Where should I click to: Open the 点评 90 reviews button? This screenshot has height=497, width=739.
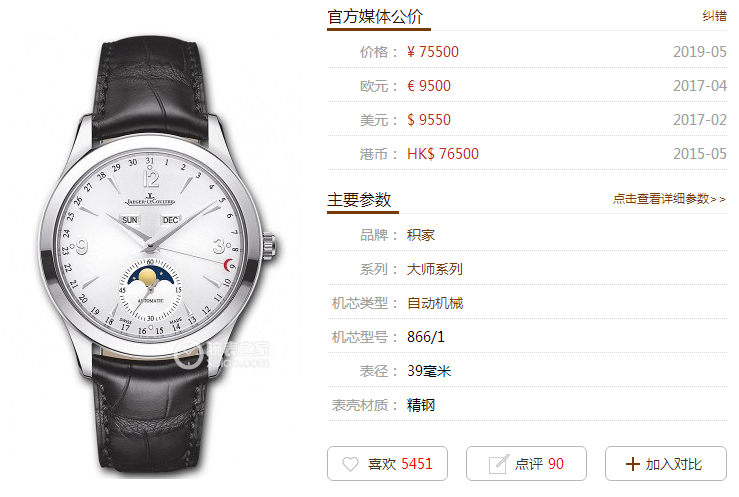[x=526, y=464]
